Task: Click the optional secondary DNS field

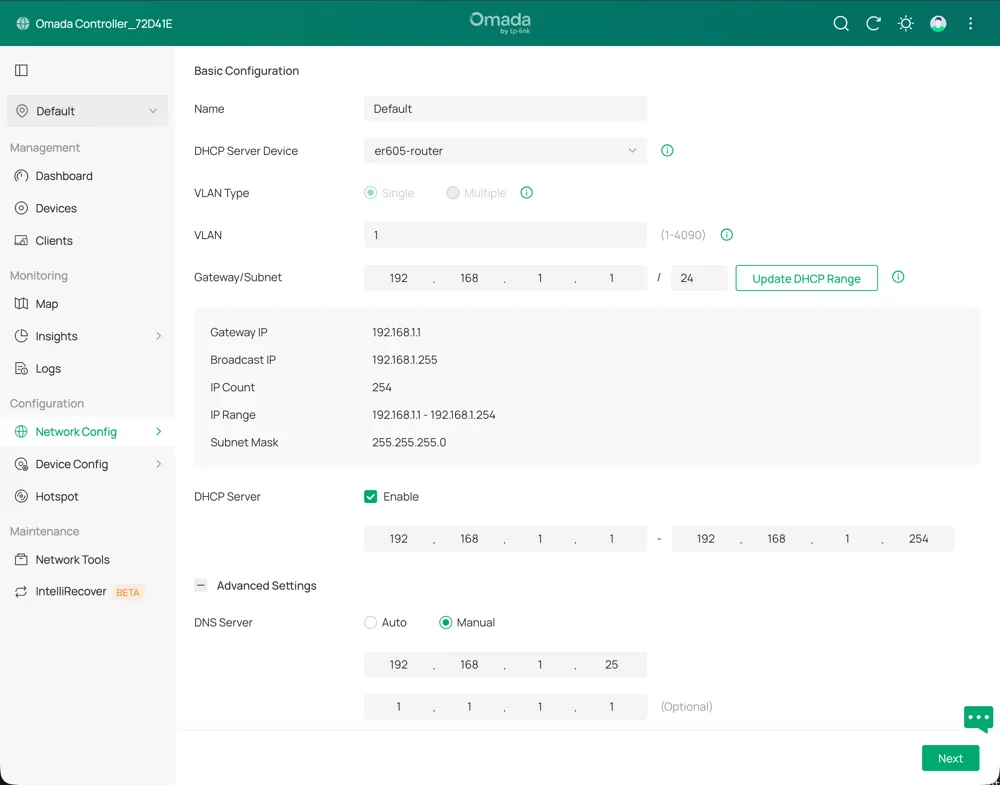Action: (505, 707)
